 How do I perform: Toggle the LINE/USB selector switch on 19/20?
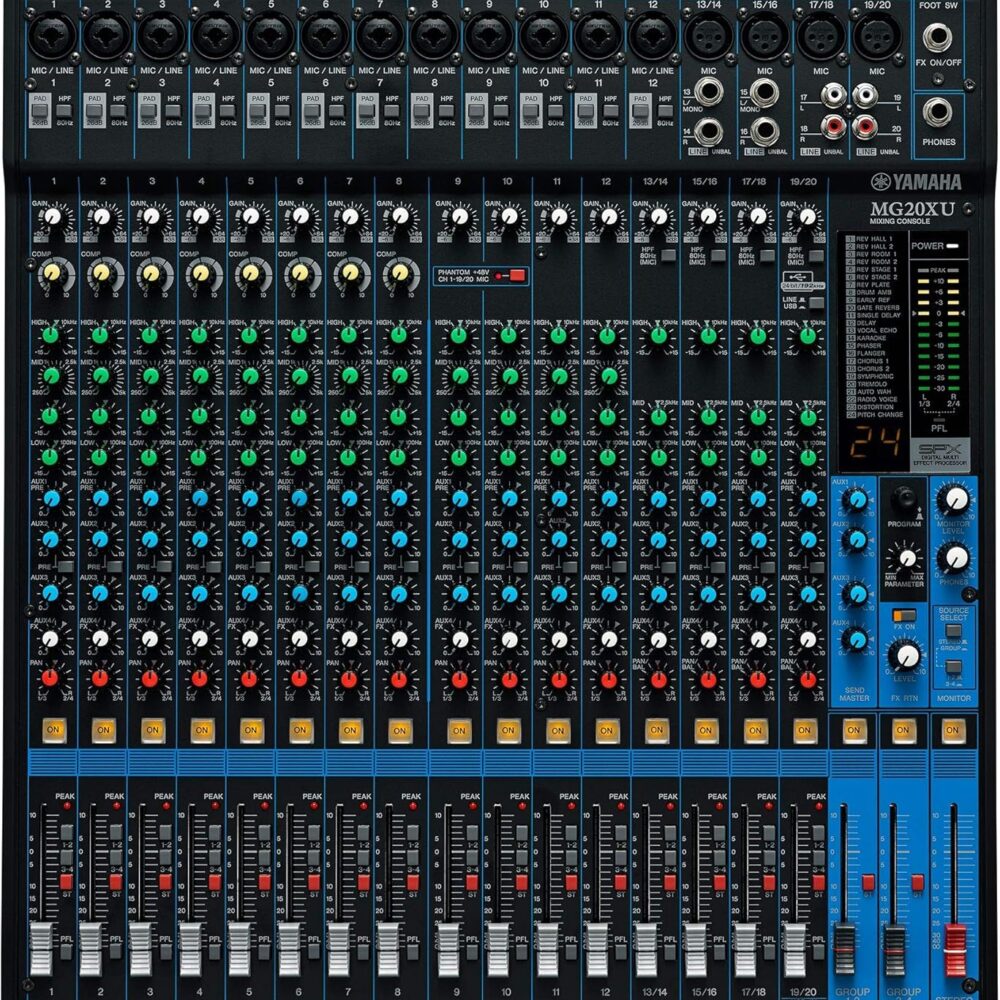(x=816, y=302)
